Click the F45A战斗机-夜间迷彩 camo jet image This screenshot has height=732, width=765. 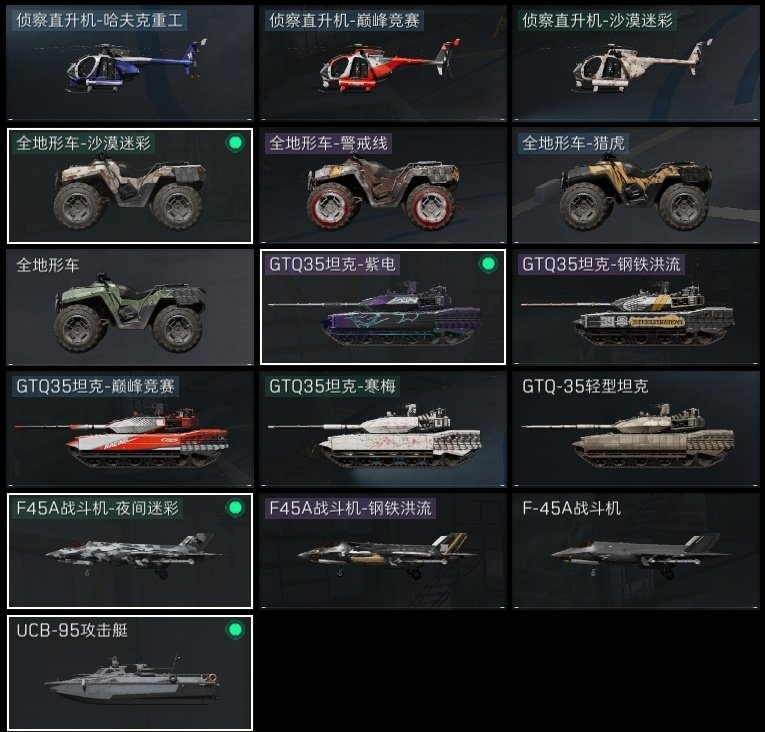pos(134,555)
